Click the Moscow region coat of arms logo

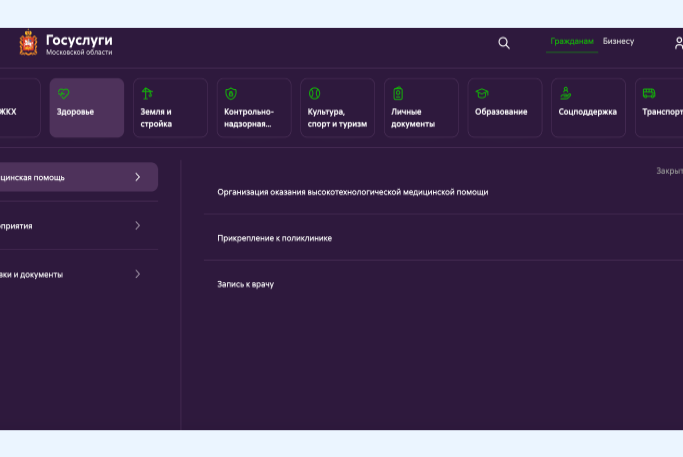(x=28, y=43)
